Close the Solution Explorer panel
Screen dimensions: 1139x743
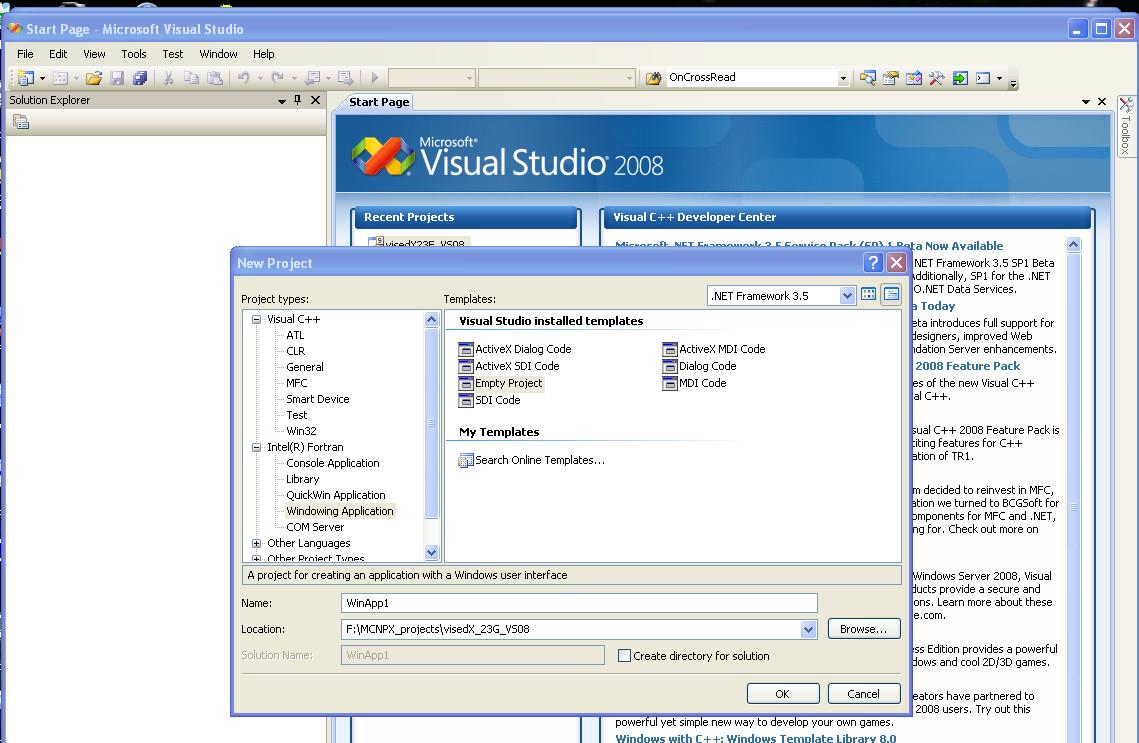coord(315,100)
